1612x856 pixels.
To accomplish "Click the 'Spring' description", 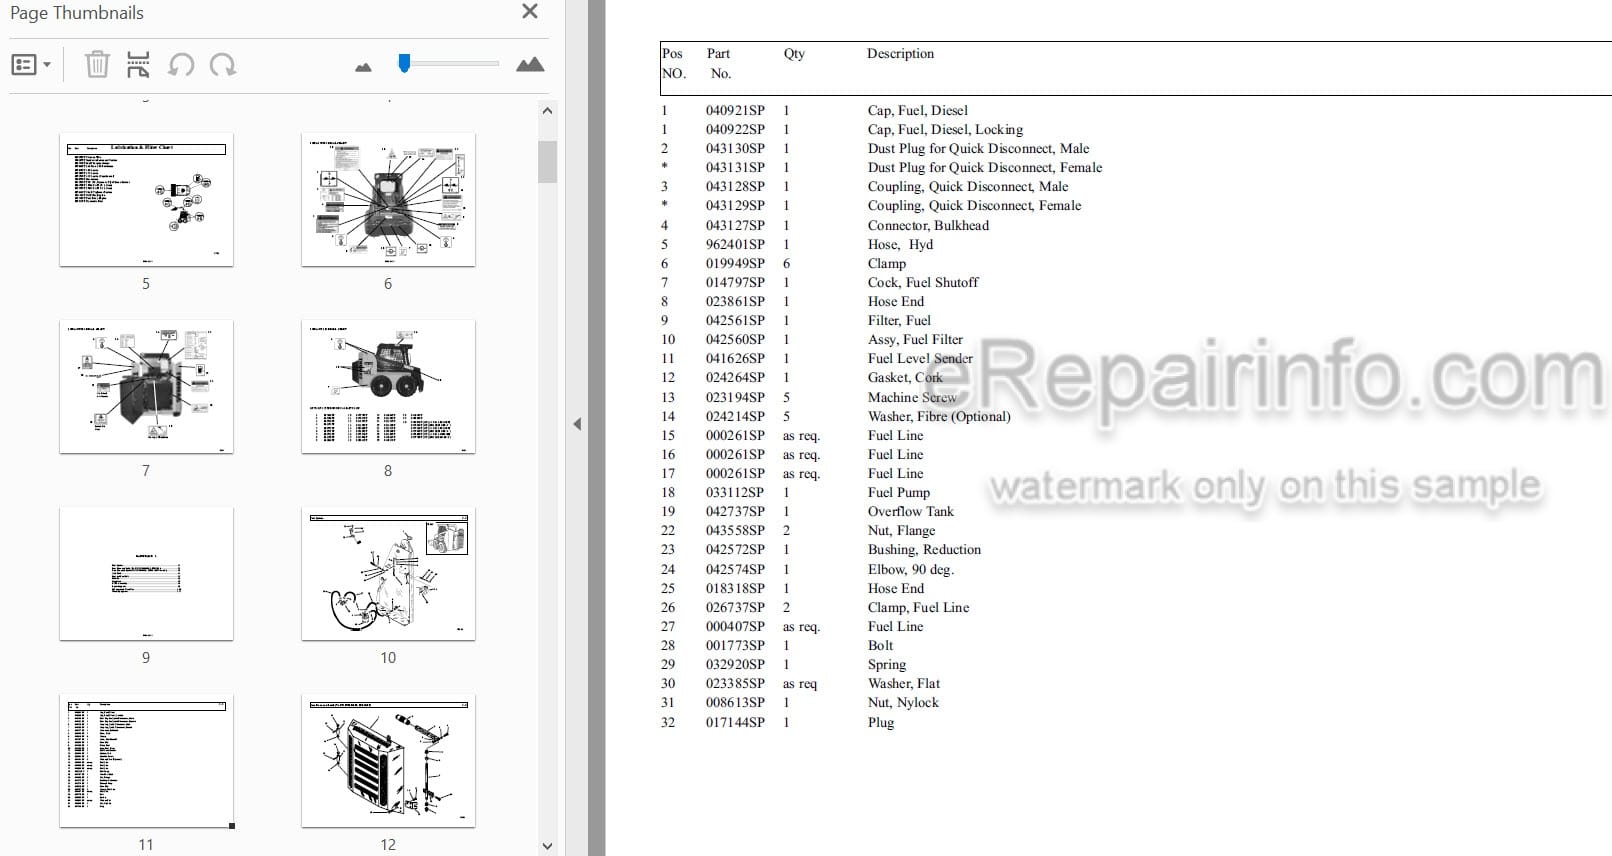I will [887, 665].
